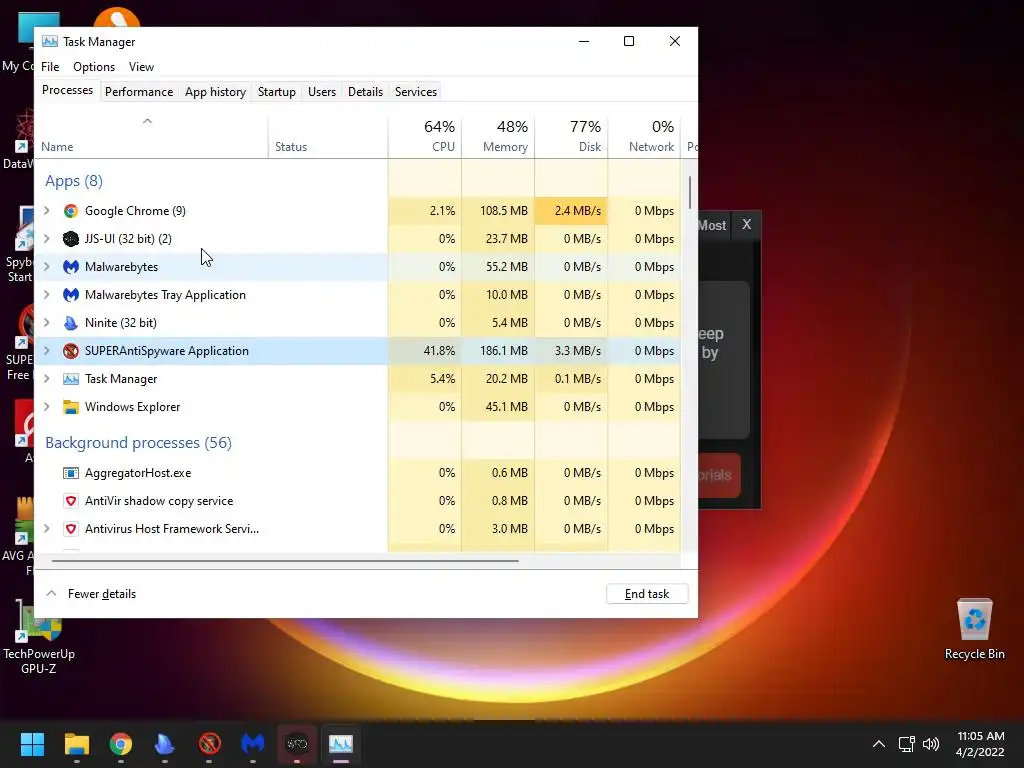The image size is (1024, 768).
Task: Click the Malwarebytes process icon
Action: (x=71, y=267)
